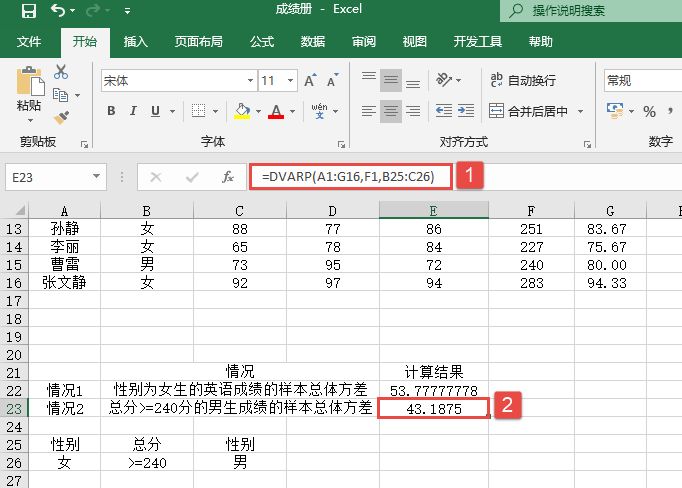Click the Cut scissors icon
The image size is (682, 488).
tap(61, 72)
